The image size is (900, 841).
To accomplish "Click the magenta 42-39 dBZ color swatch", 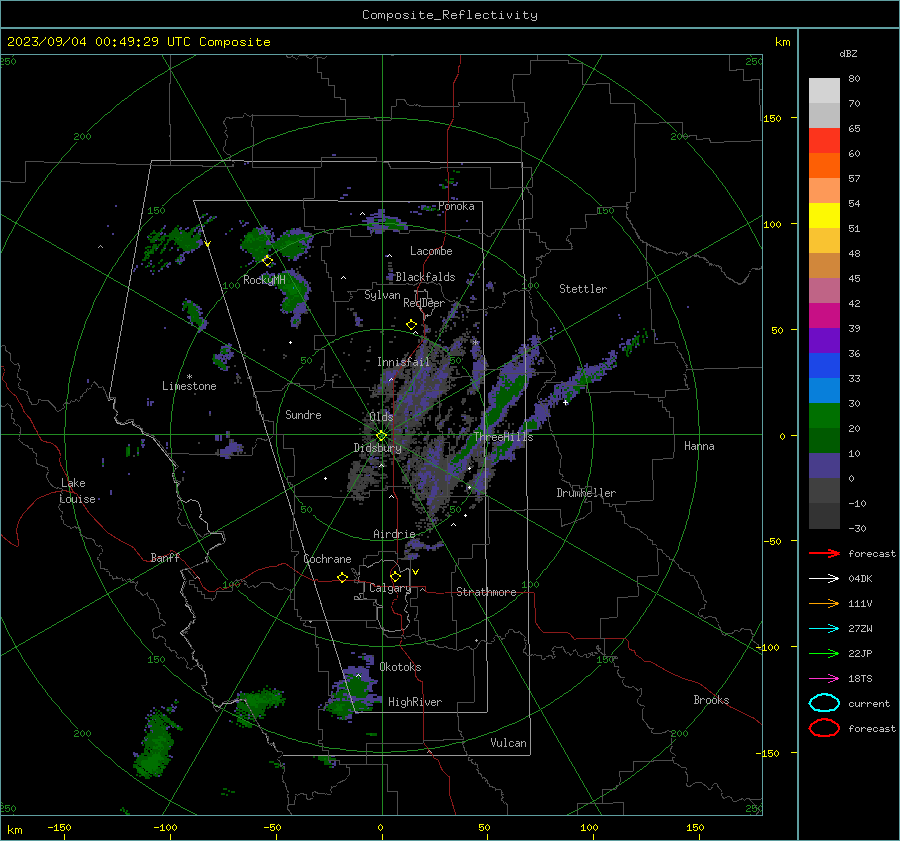I will [x=824, y=316].
